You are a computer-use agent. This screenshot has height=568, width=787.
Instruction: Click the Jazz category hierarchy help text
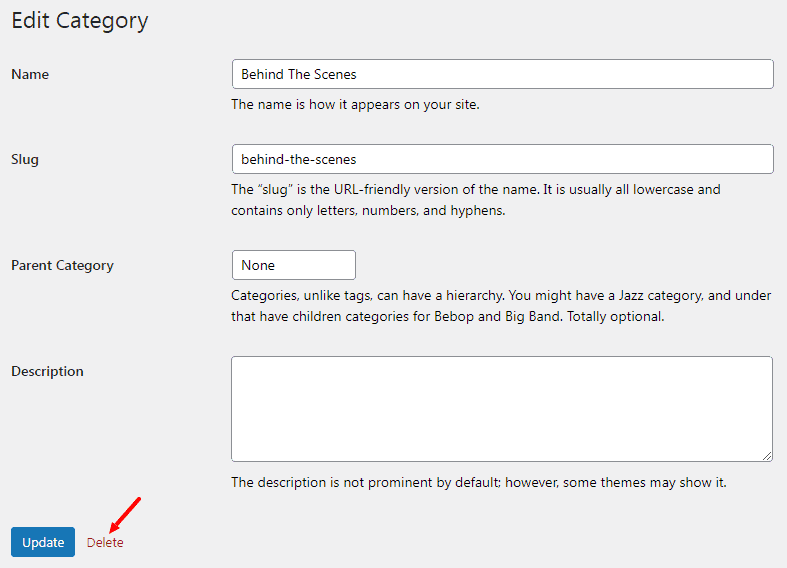501,306
